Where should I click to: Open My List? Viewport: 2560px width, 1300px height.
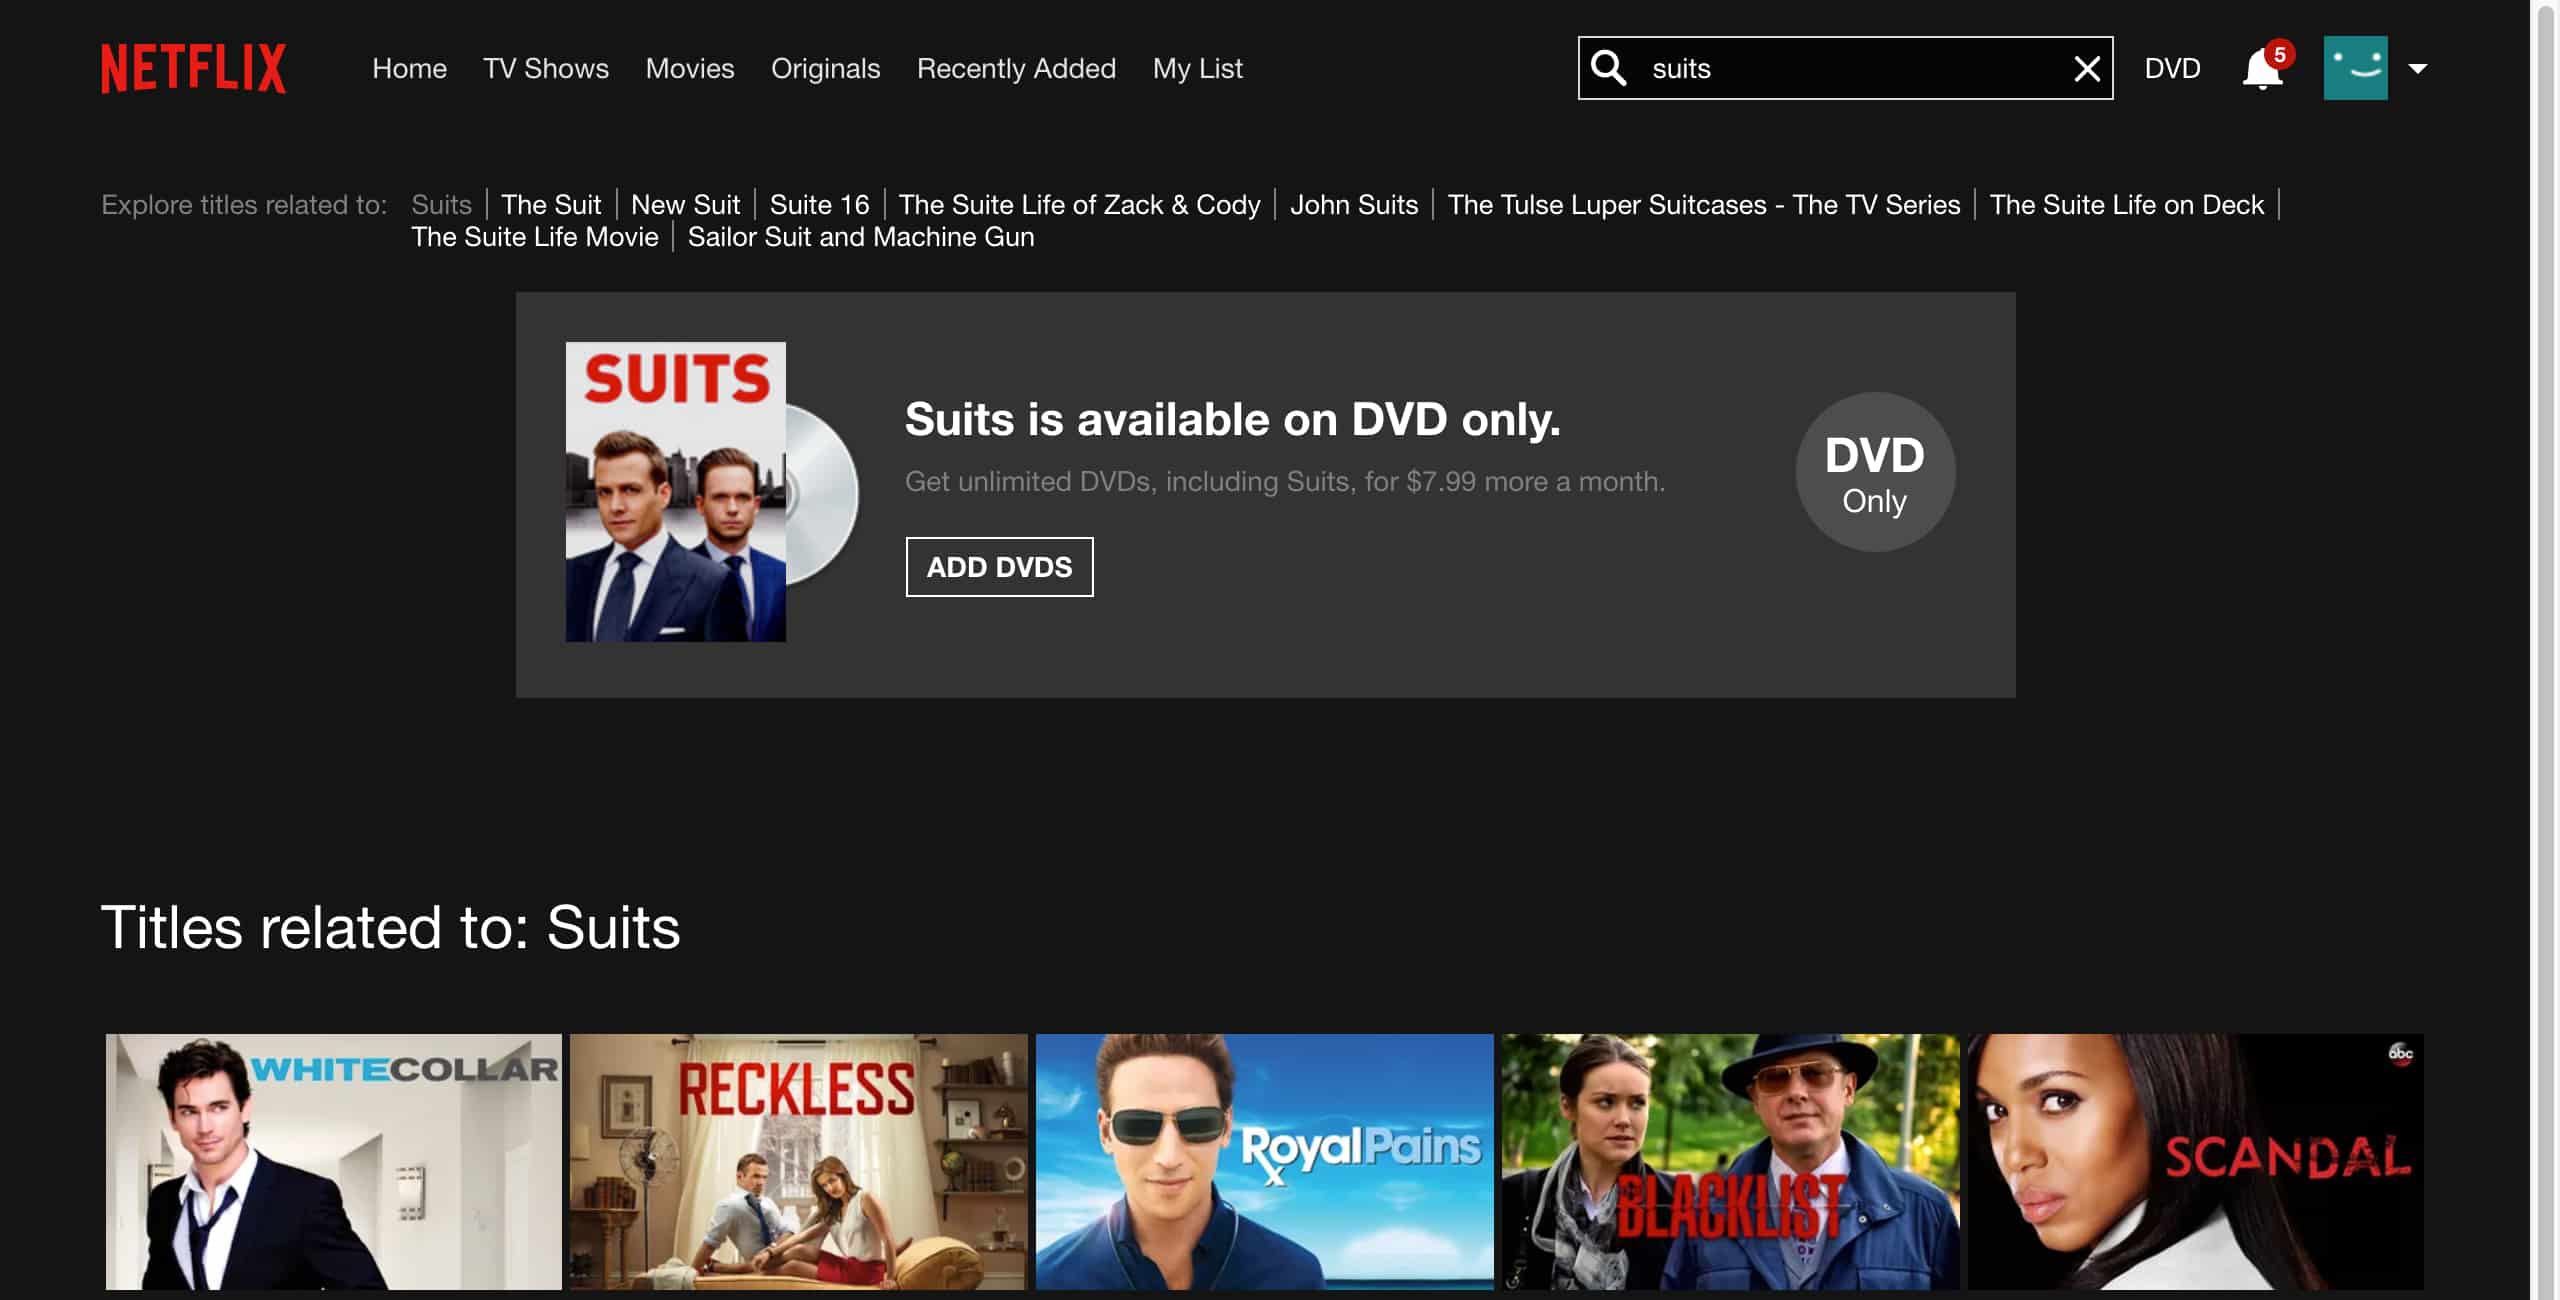click(x=1197, y=68)
